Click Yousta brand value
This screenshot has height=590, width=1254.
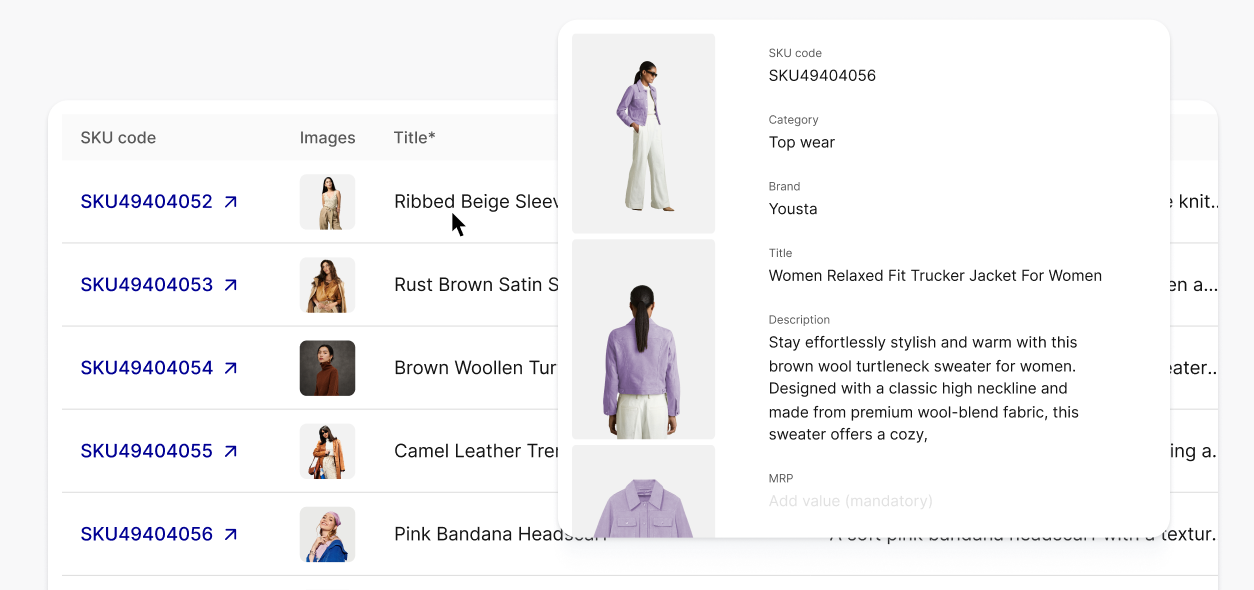pyautogui.click(x=793, y=209)
